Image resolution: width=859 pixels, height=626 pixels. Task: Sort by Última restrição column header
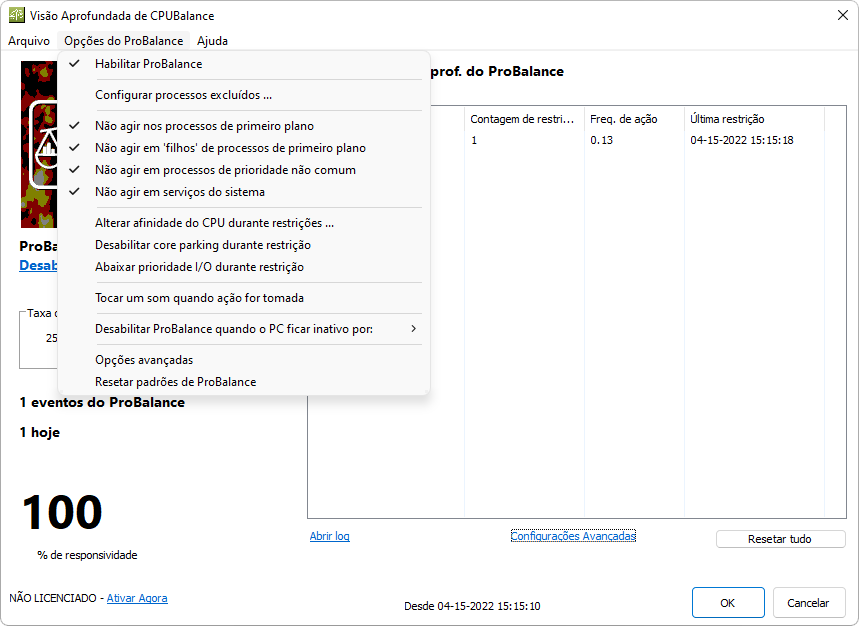pyautogui.click(x=727, y=119)
